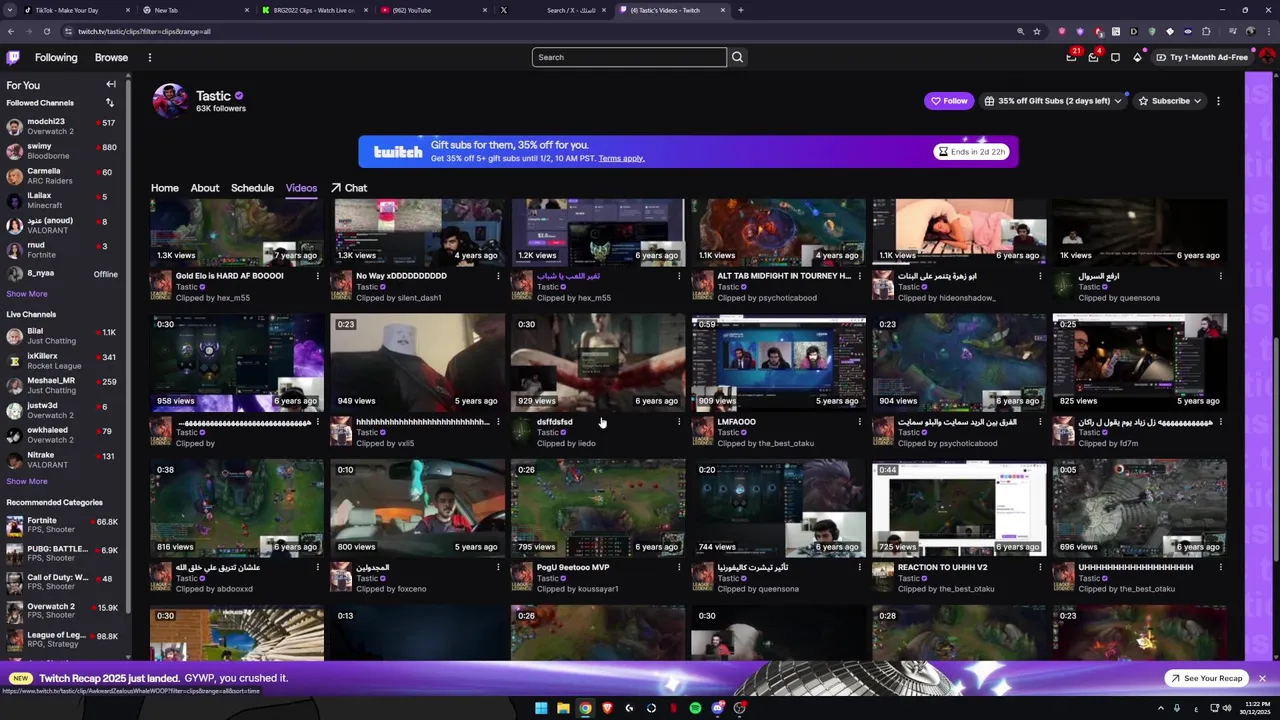Open more channel options next to Subscribe
The image size is (1280, 720).
point(1218,101)
